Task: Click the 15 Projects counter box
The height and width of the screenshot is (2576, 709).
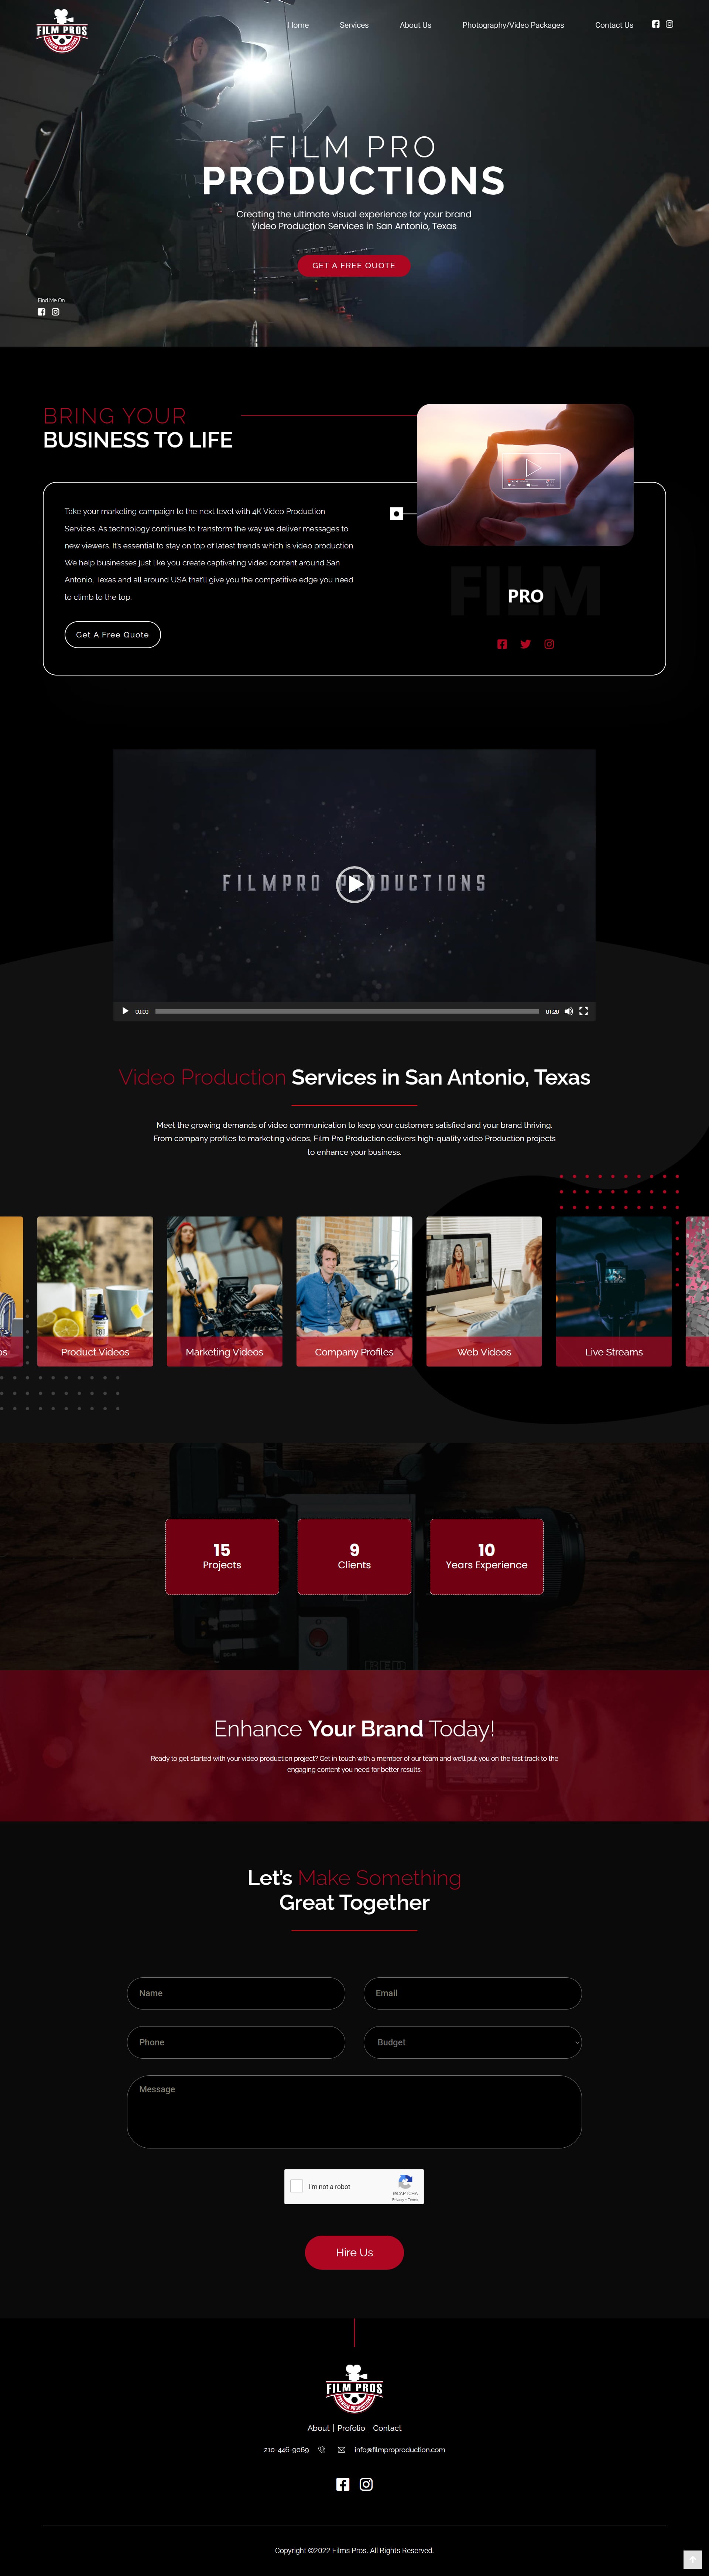Action: (222, 1556)
